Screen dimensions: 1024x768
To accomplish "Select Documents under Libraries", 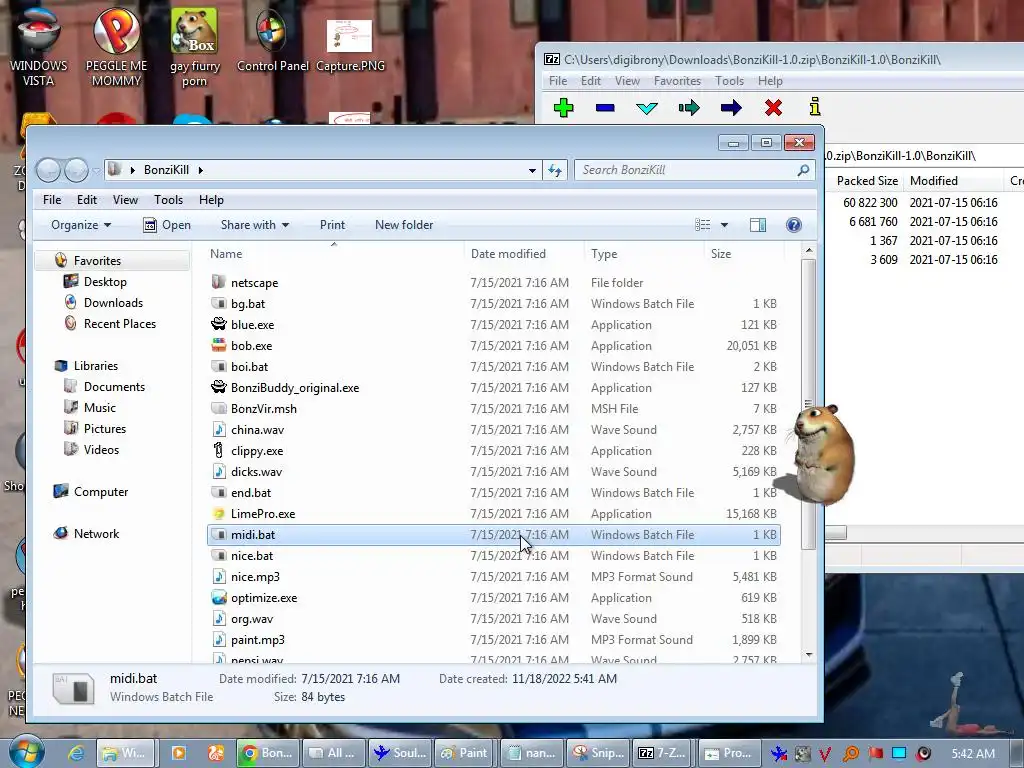I will click(114, 387).
